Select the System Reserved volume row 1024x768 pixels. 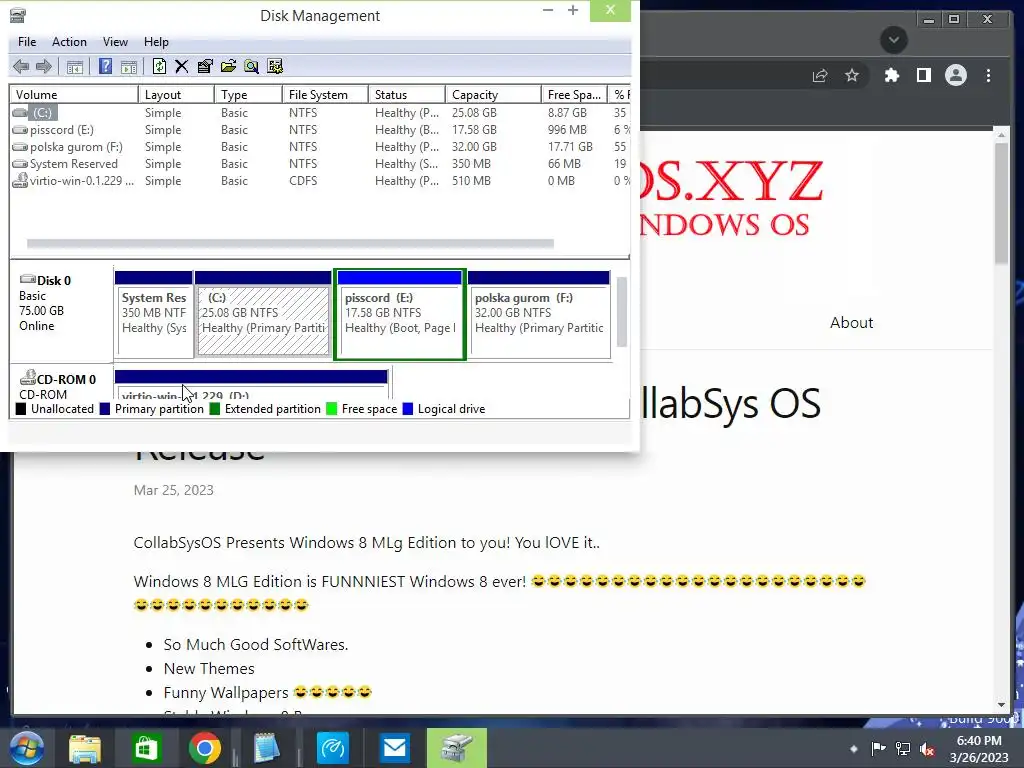pos(320,164)
